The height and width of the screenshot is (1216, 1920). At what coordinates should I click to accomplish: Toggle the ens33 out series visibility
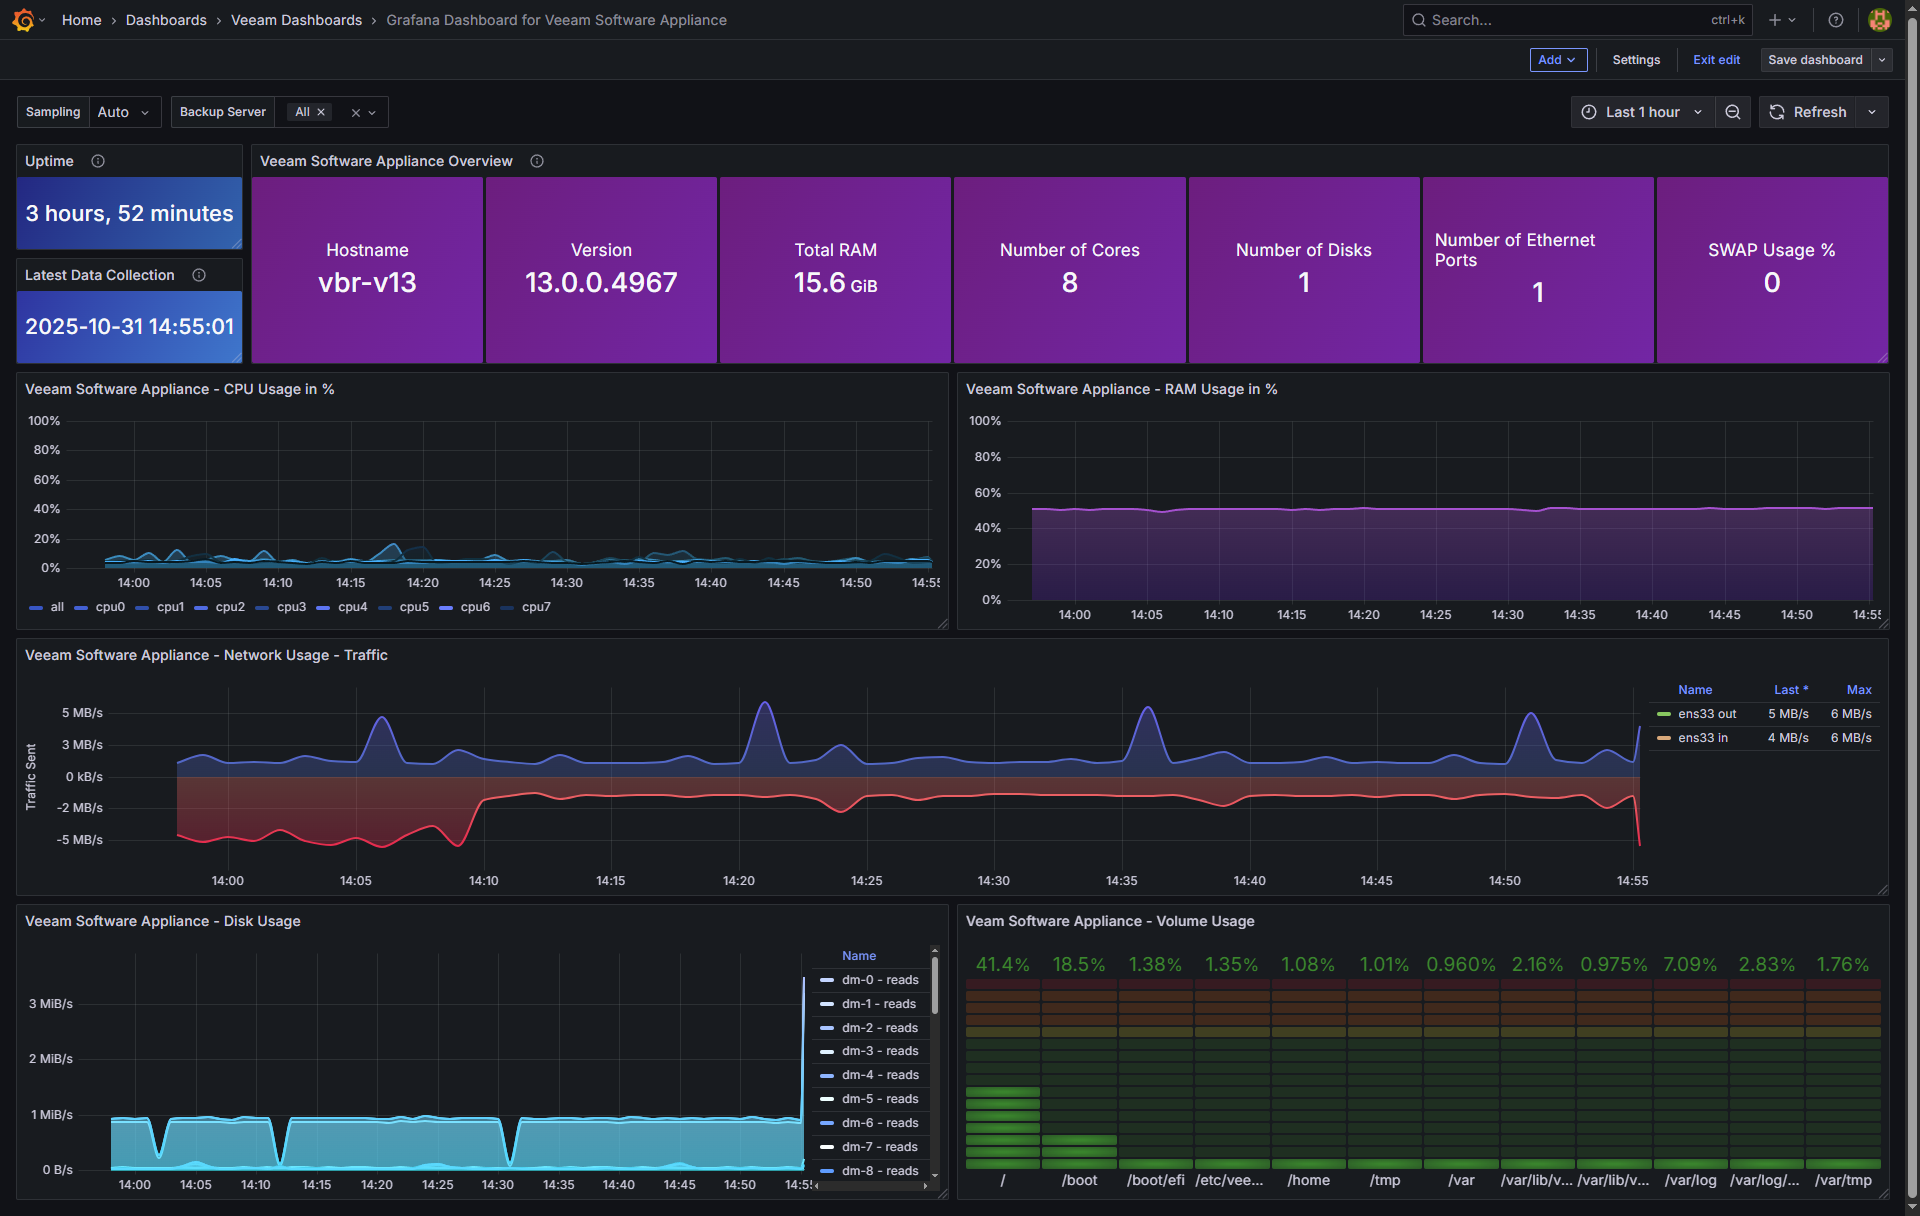(x=1707, y=714)
